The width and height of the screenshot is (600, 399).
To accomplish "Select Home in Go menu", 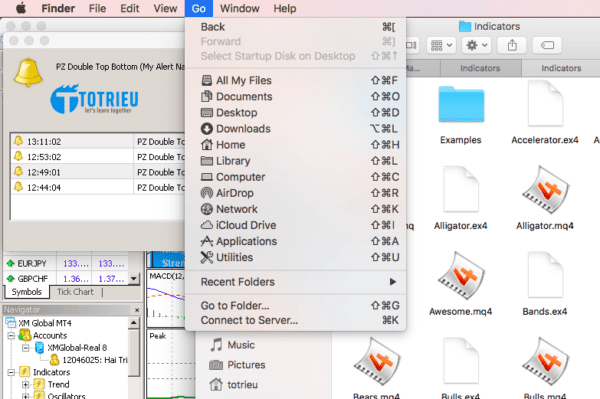I will click(x=295, y=145).
